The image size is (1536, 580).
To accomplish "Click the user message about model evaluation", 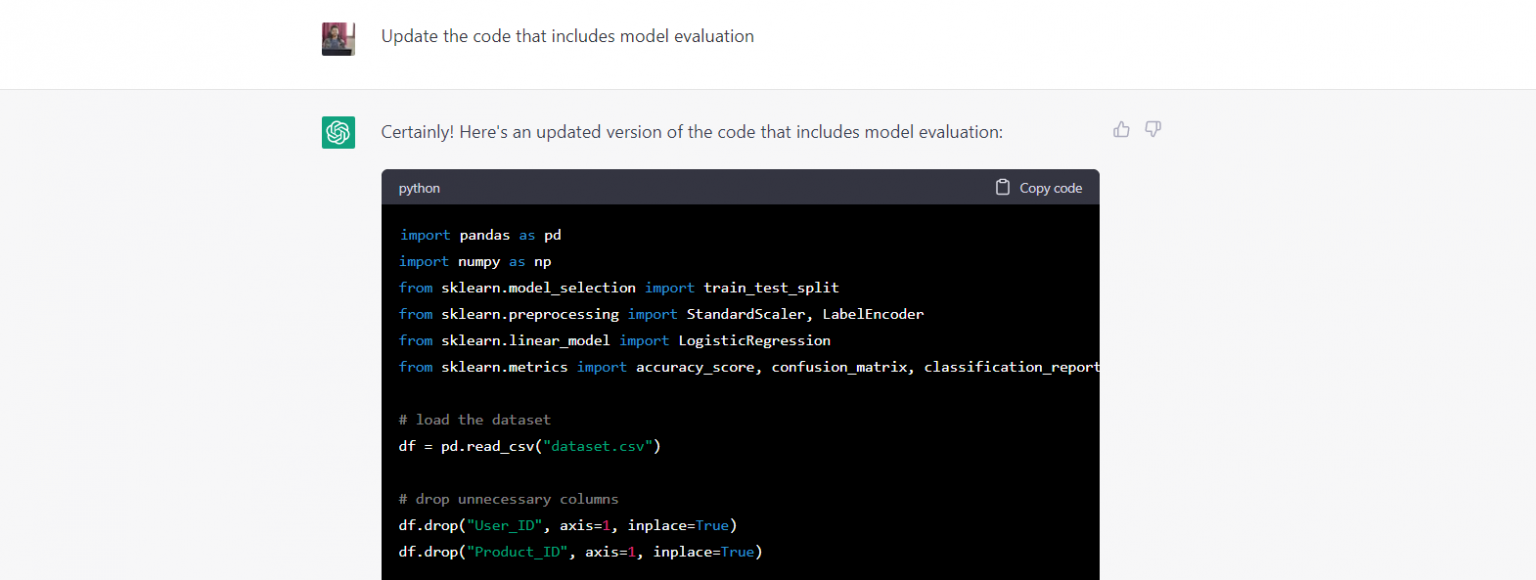I will pos(567,36).
